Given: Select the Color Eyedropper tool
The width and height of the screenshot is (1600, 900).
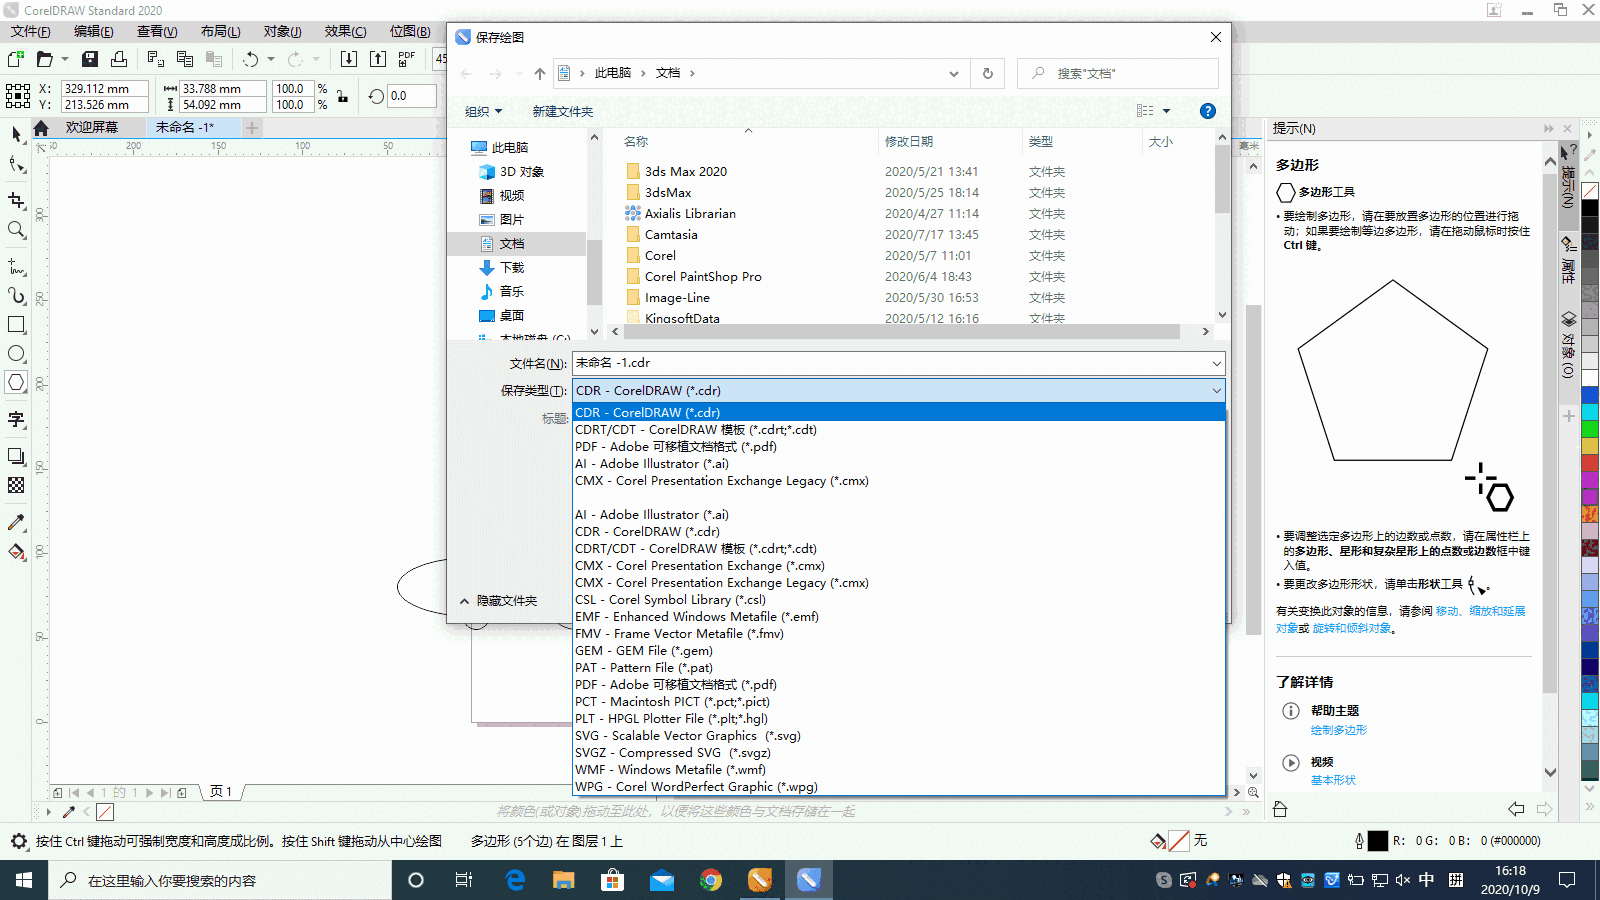Looking at the screenshot, I should pyautogui.click(x=16, y=521).
